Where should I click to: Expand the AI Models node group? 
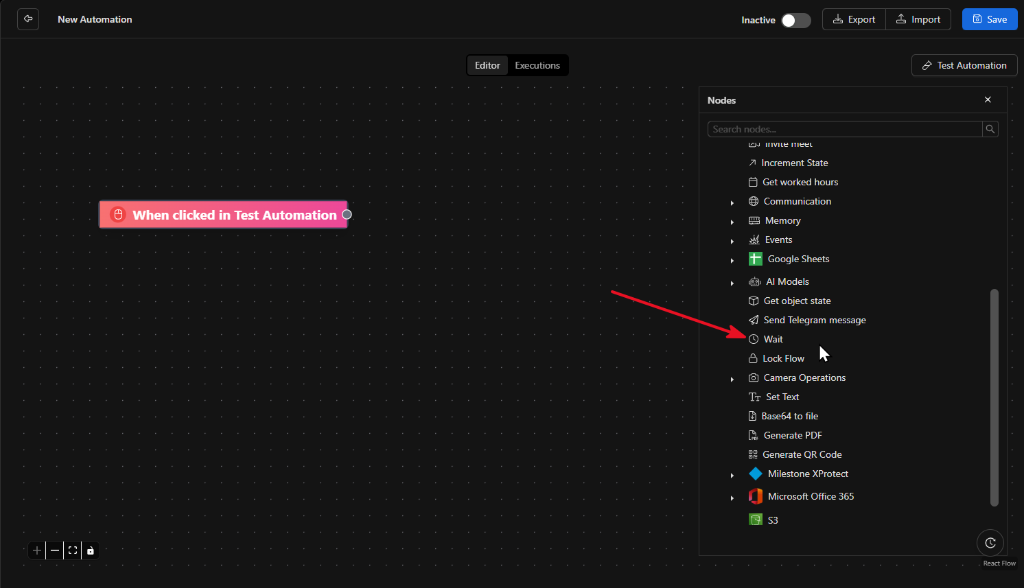click(x=732, y=284)
